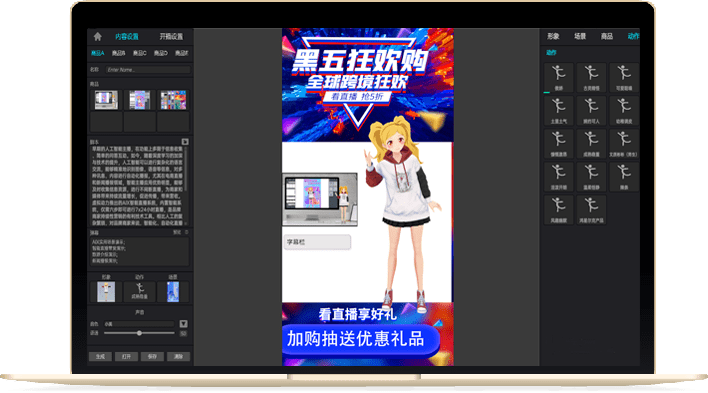Open the 音色 voice dropdown arrow
The image size is (708, 393).
coord(183,324)
